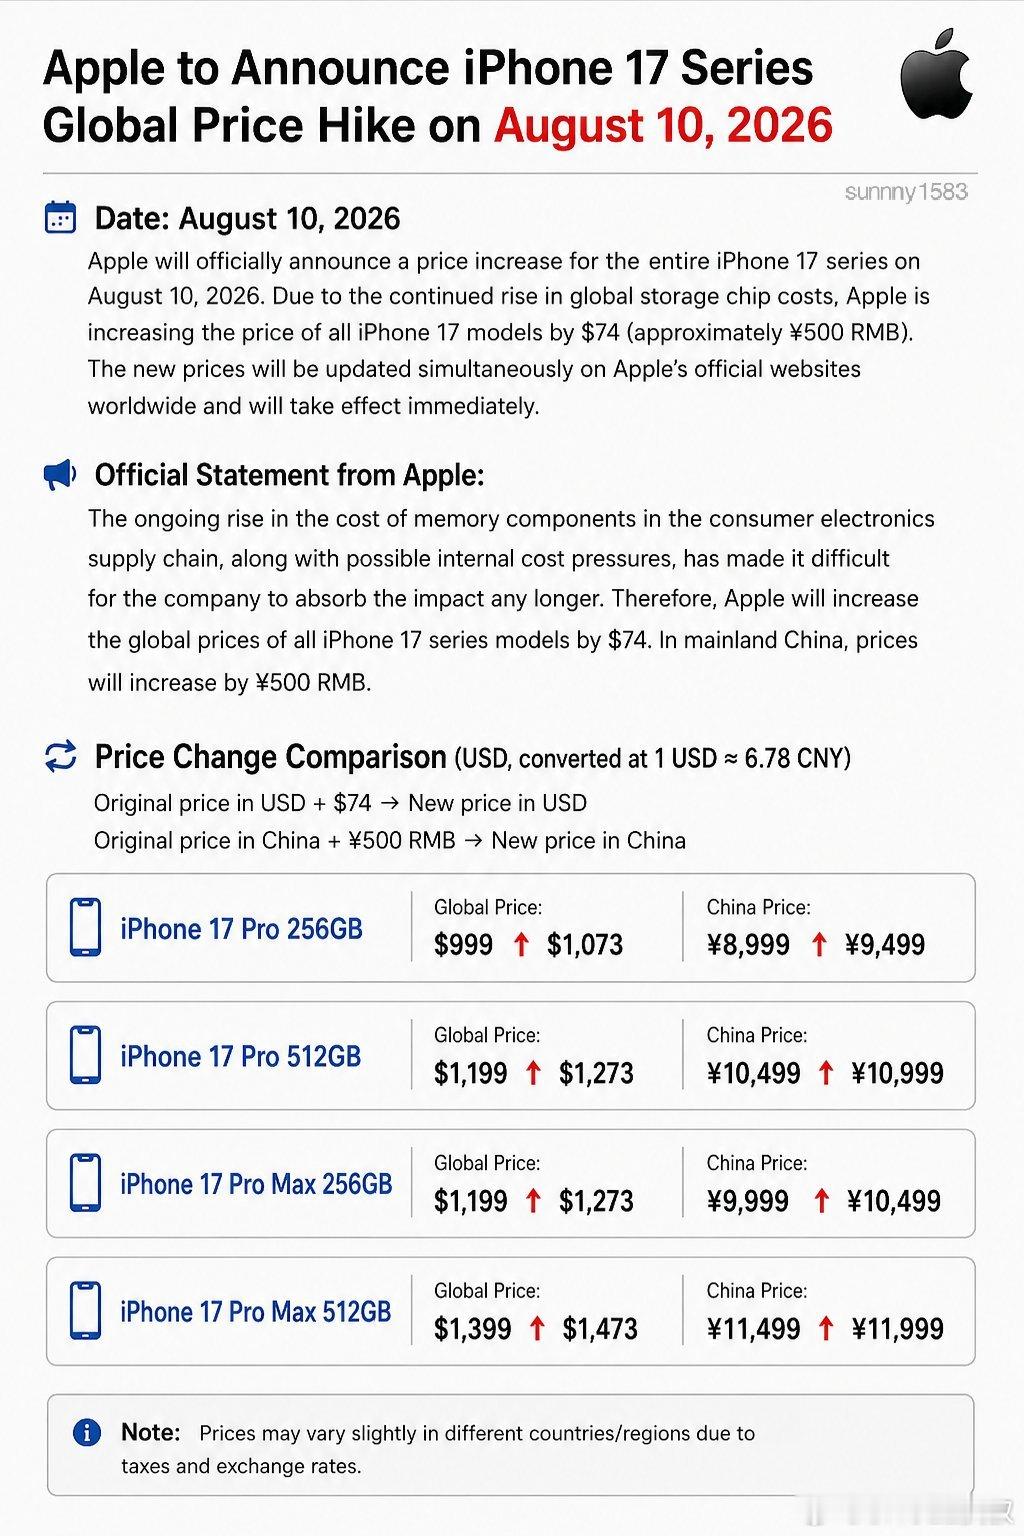Click the new price $1,073
Screen dimensions: 1024x1536
(585, 945)
